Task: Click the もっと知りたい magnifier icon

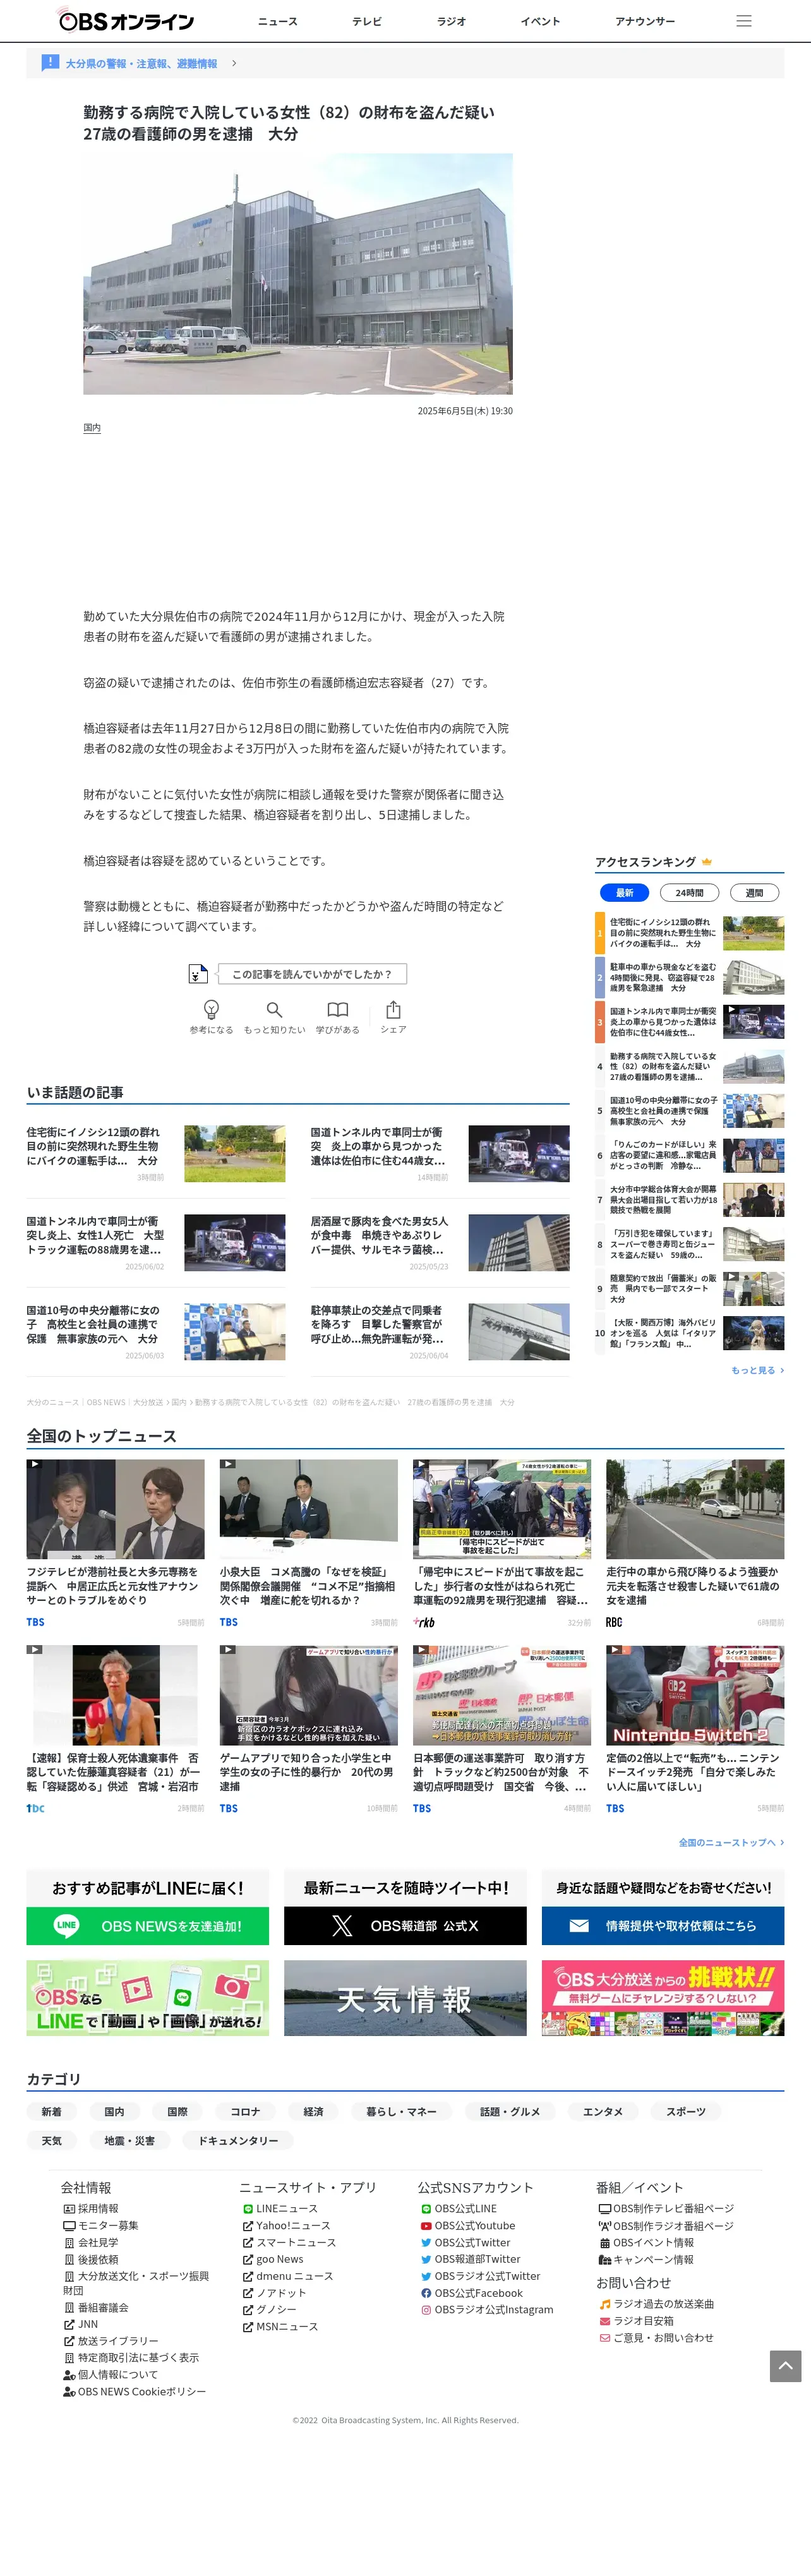Action: (274, 1009)
